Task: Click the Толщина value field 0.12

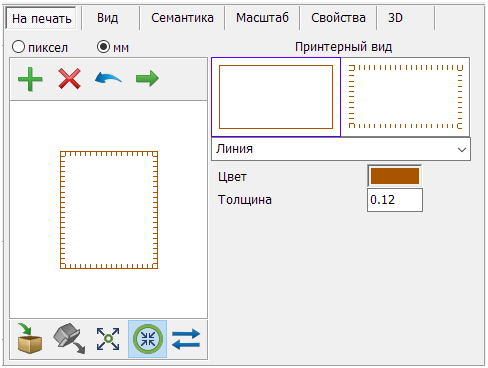Action: point(395,200)
